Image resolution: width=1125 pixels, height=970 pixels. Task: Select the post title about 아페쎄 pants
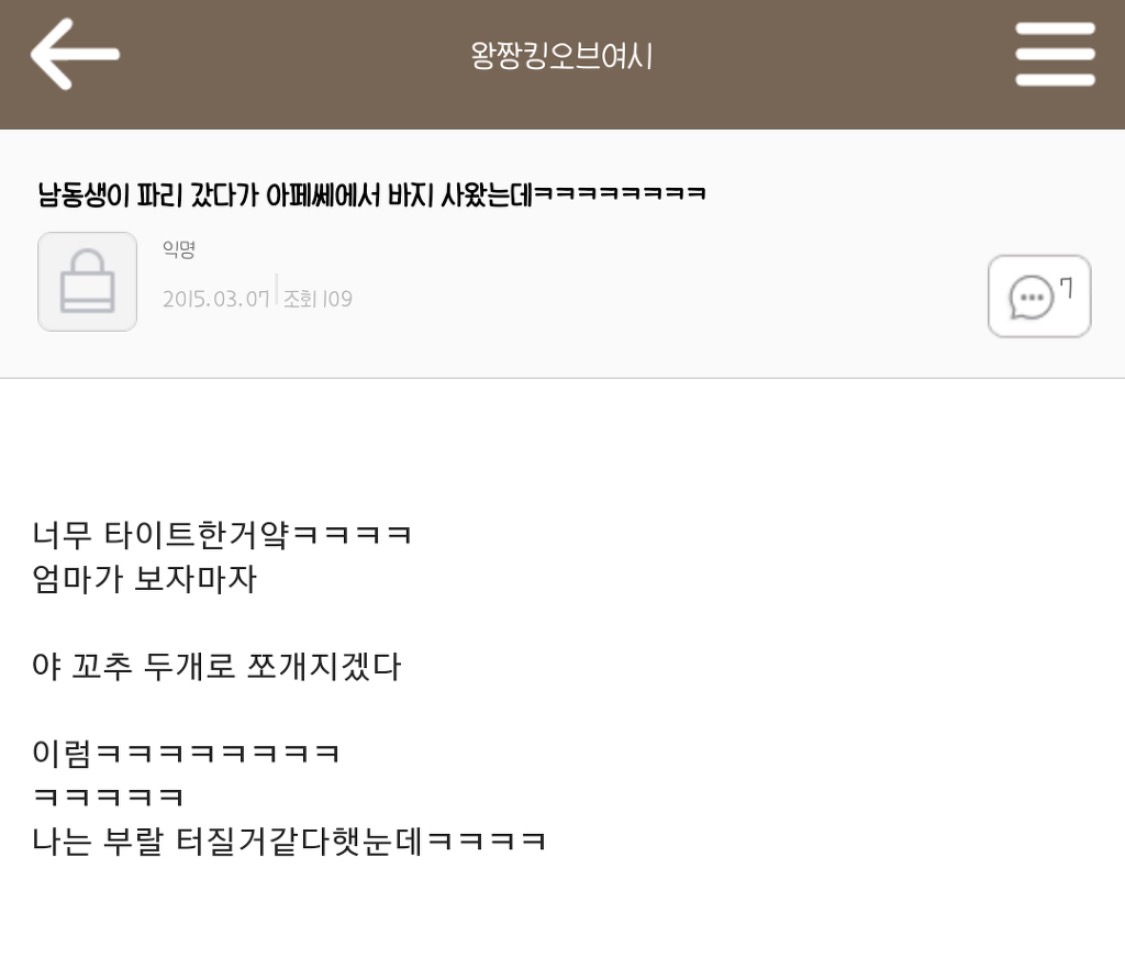[x=372, y=194]
